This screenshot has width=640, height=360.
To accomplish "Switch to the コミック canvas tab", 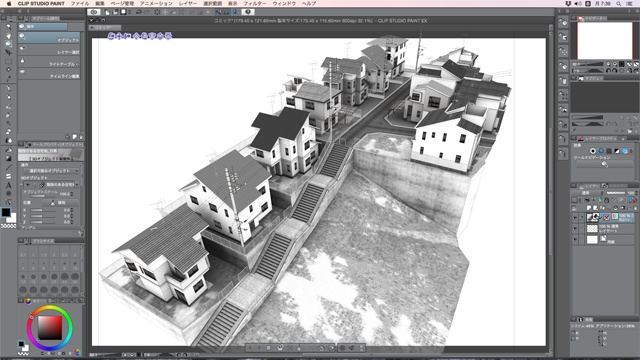I will tap(105, 27).
